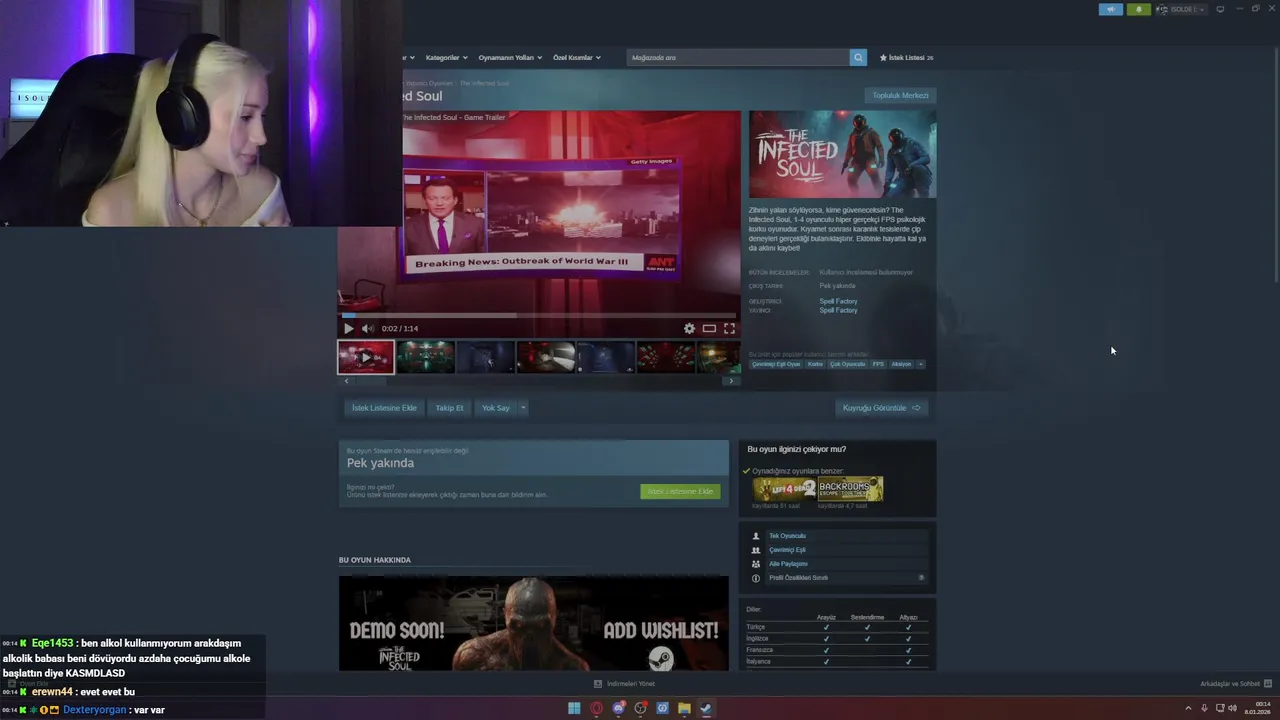The width and height of the screenshot is (1280, 720).
Task: Toggle theater mode for the trailer
Action: (x=709, y=328)
